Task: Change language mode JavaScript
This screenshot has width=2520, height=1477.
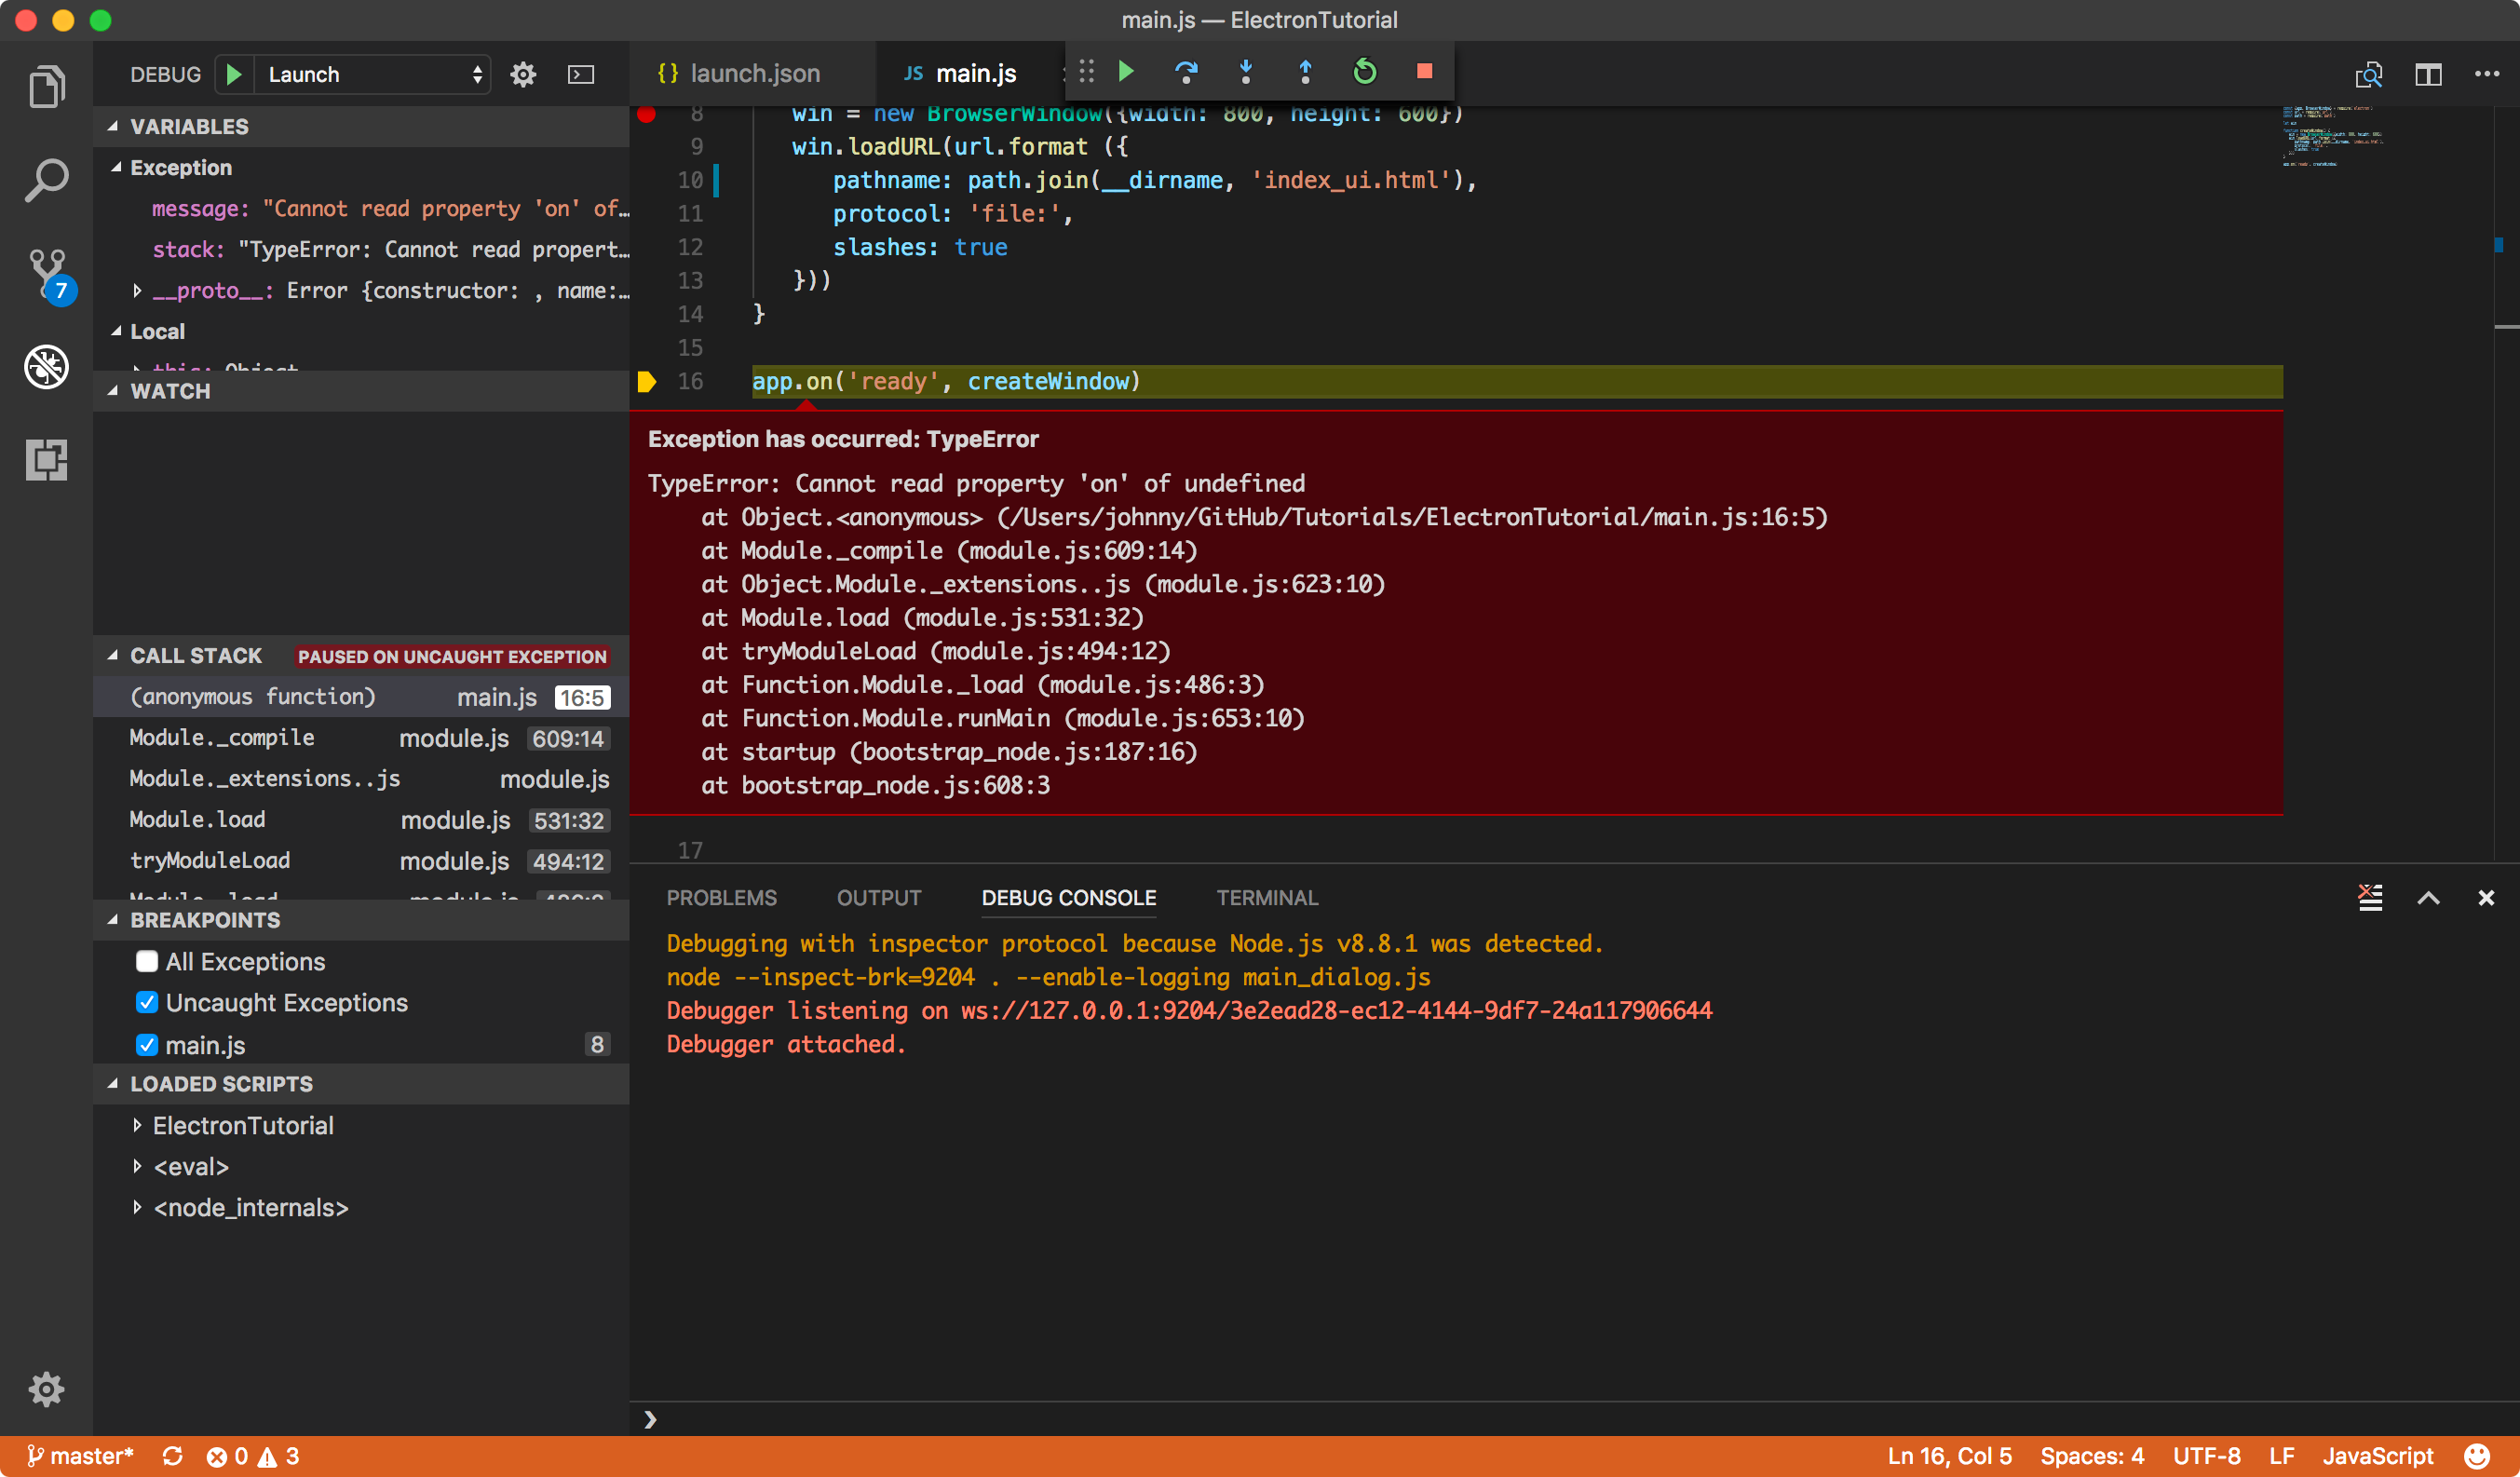Action: point(2377,1456)
